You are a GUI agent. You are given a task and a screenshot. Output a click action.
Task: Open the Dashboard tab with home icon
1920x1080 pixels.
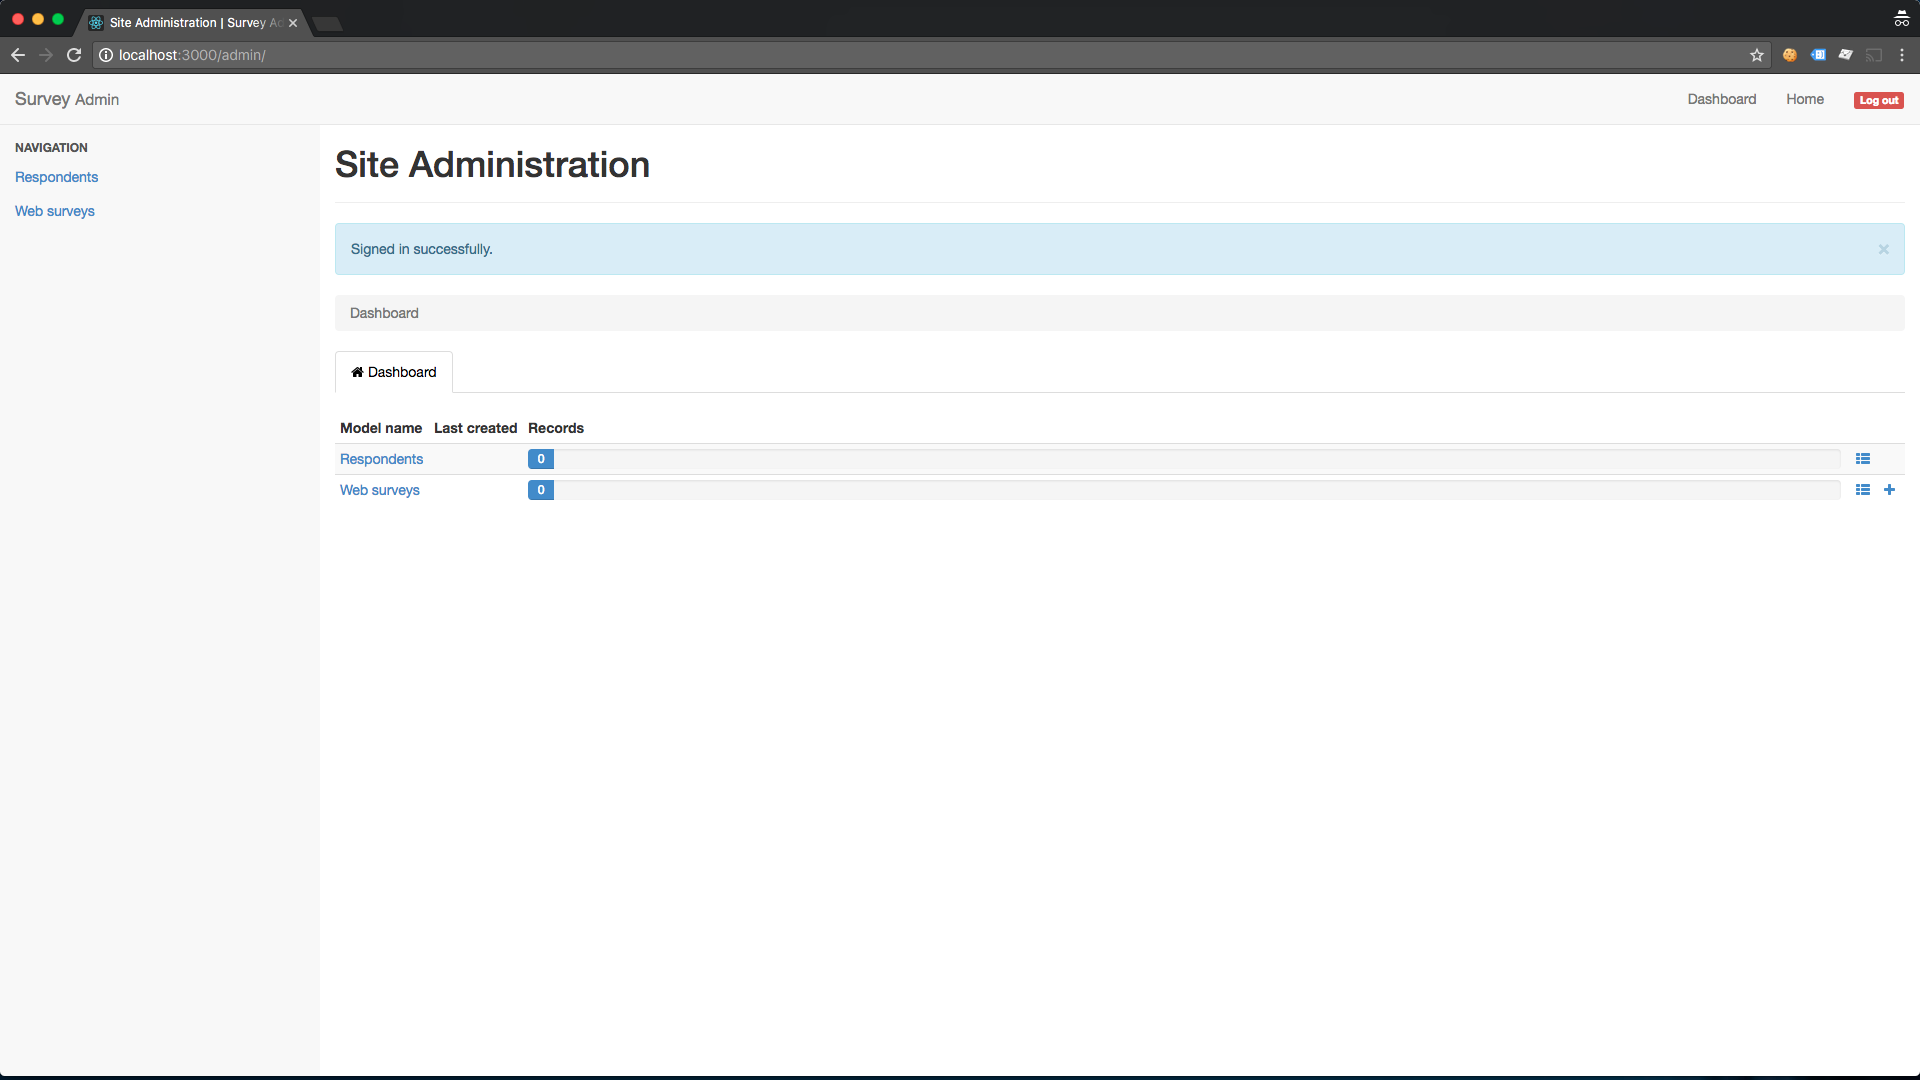(x=394, y=372)
